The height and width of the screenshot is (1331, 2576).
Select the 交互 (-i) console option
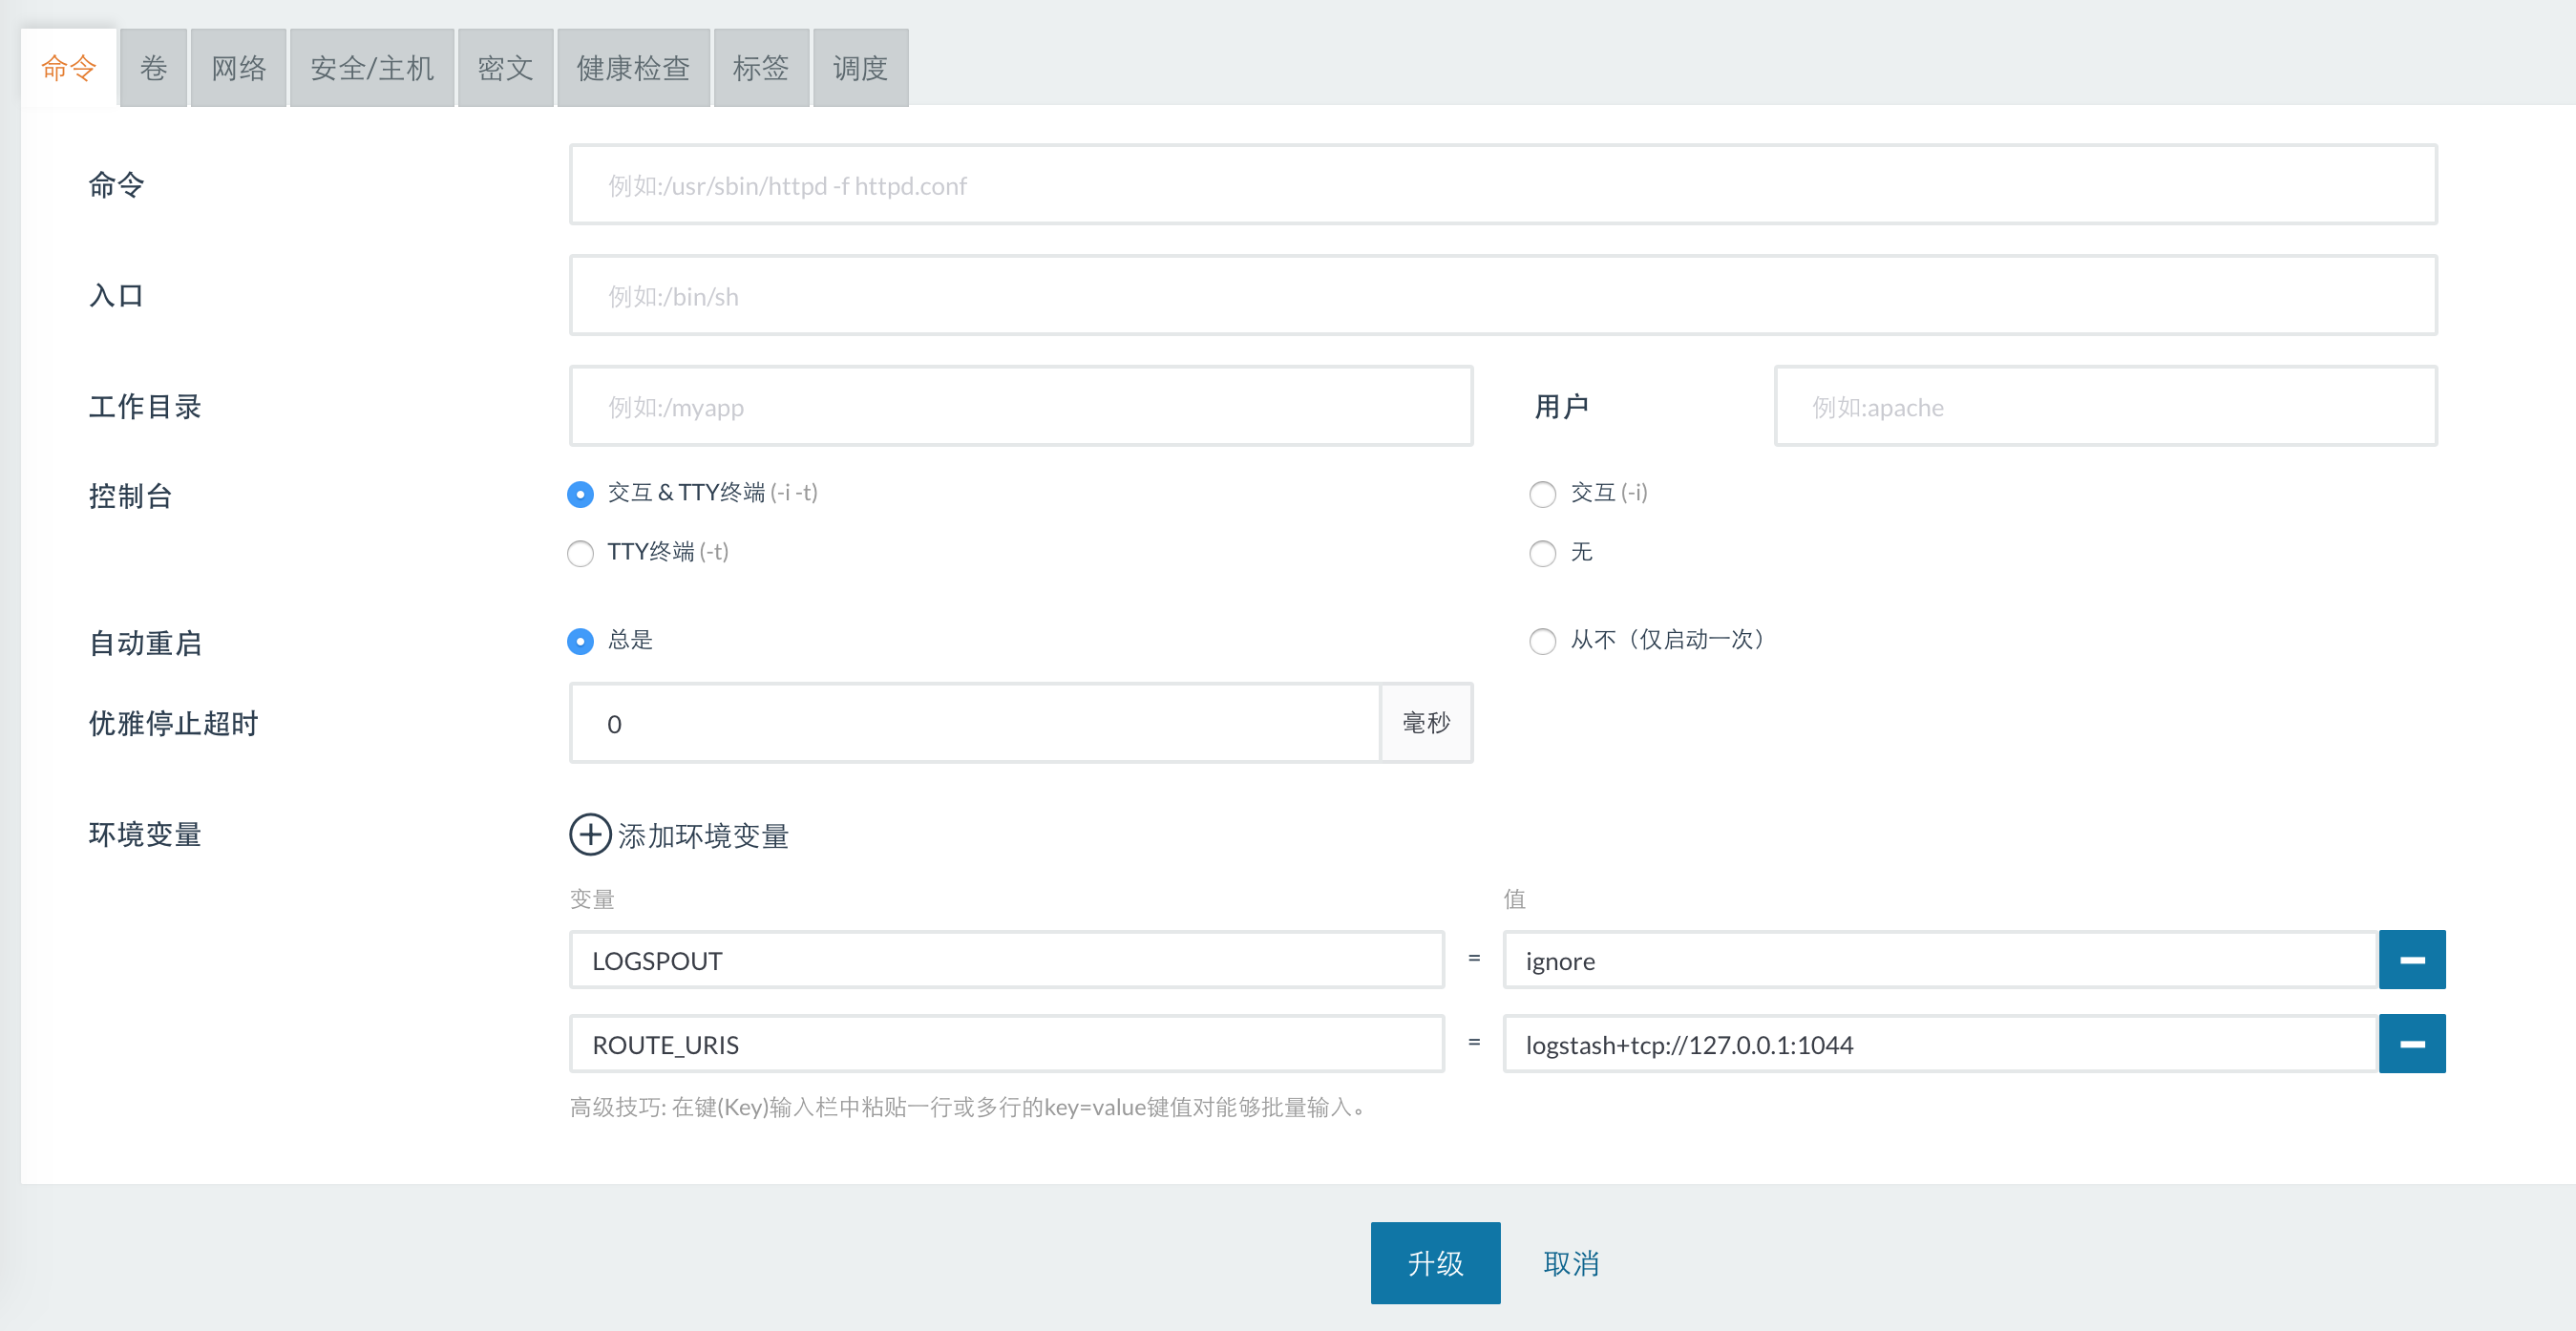pos(1542,494)
